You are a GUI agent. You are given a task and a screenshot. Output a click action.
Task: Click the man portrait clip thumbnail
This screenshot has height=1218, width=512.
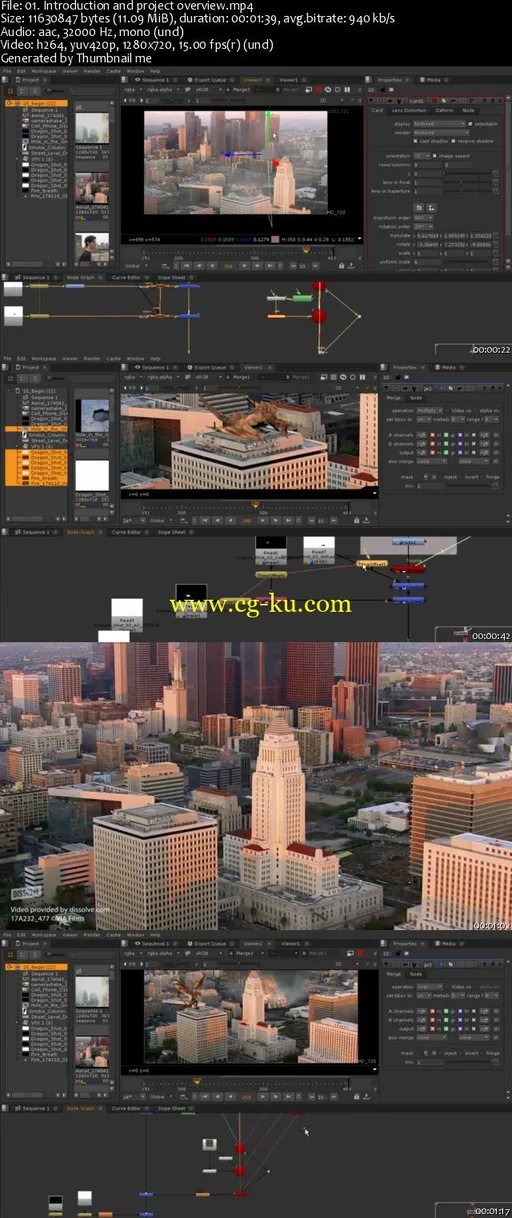coord(92,247)
